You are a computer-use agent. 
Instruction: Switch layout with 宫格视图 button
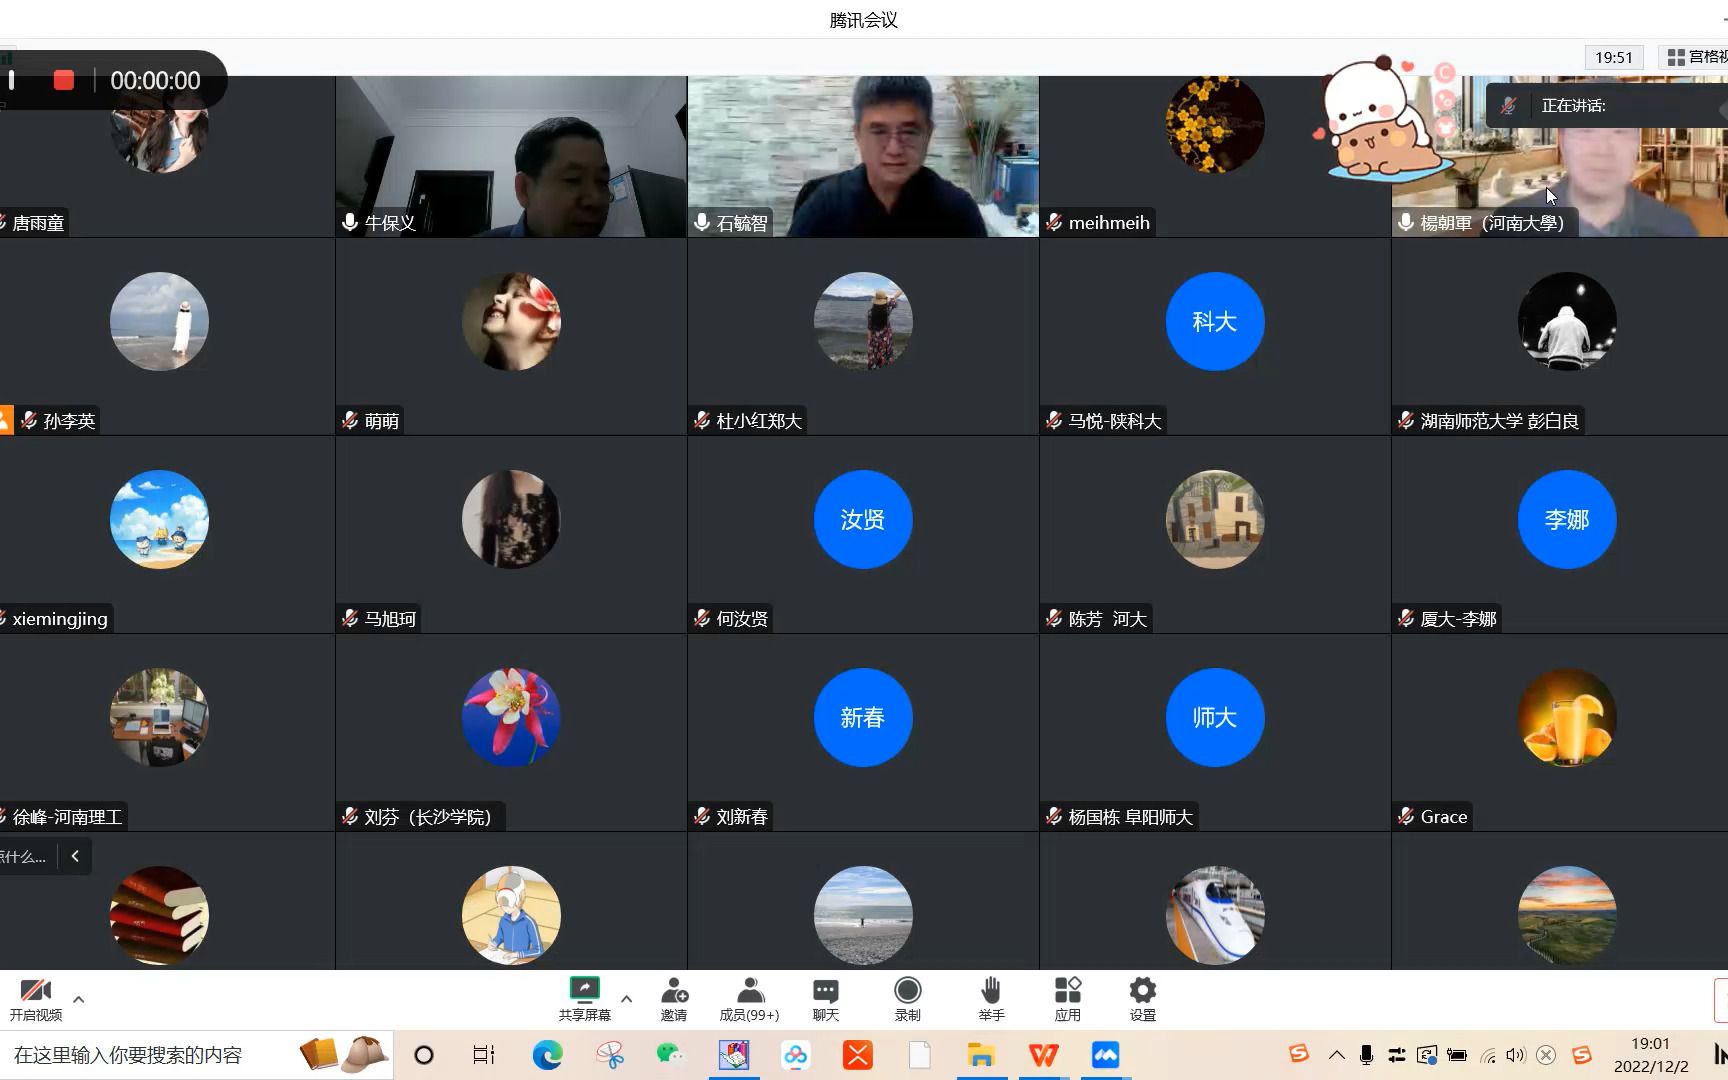pyautogui.click(x=1696, y=57)
